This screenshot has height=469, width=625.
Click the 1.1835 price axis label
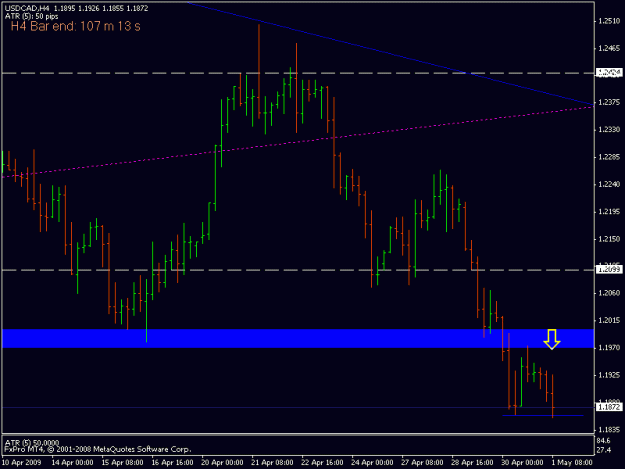point(609,430)
